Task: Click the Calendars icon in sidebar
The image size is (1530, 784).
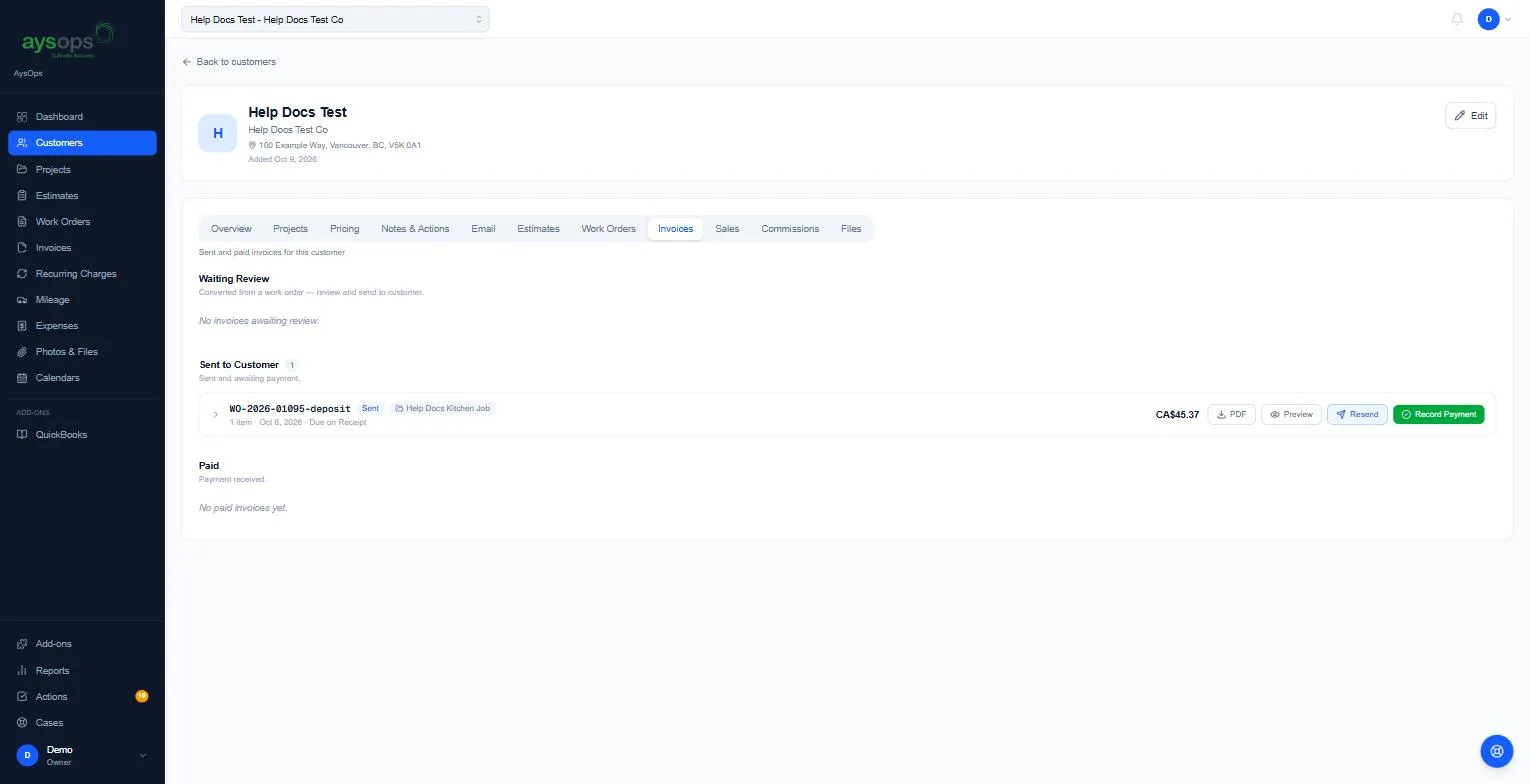Action: (22, 378)
